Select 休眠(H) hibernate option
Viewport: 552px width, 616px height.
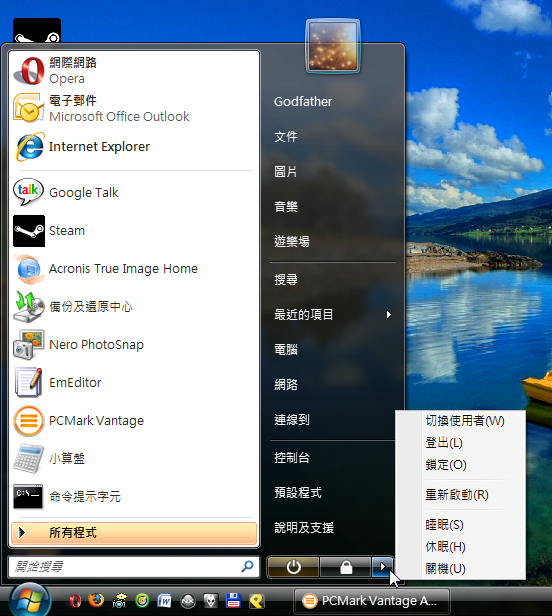445,546
